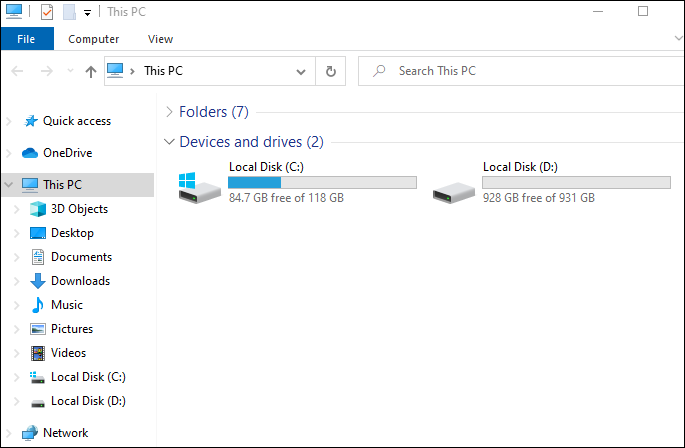
Task: Click the Properties icon in title bar
Action: tap(46, 13)
